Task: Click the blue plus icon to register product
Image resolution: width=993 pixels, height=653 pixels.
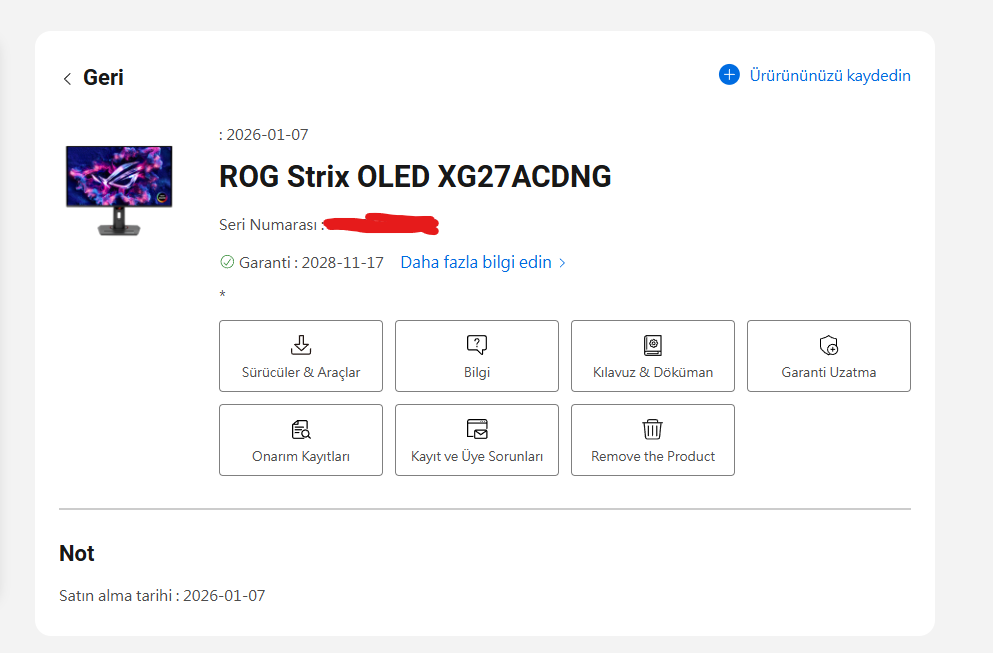Action: coord(729,75)
